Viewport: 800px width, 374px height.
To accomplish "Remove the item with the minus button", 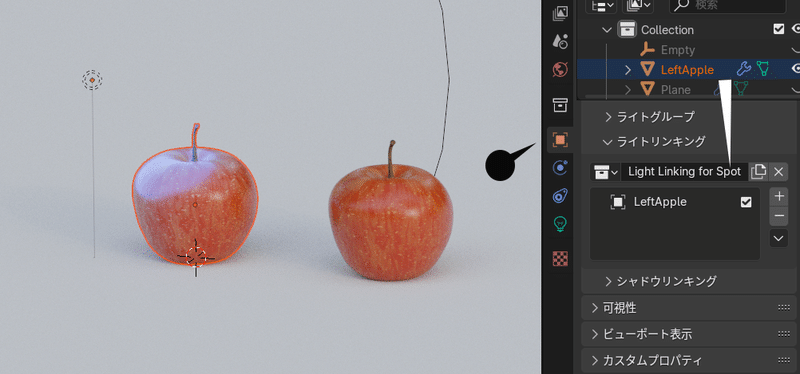I will coord(779,215).
